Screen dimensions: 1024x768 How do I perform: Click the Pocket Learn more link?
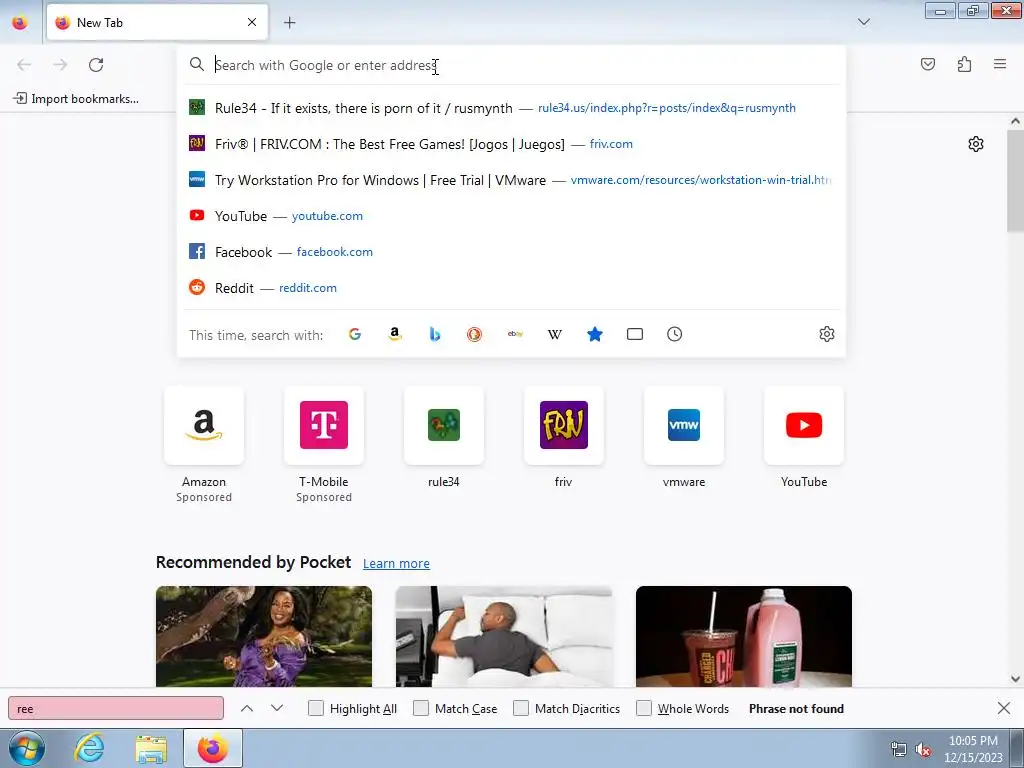(x=396, y=563)
